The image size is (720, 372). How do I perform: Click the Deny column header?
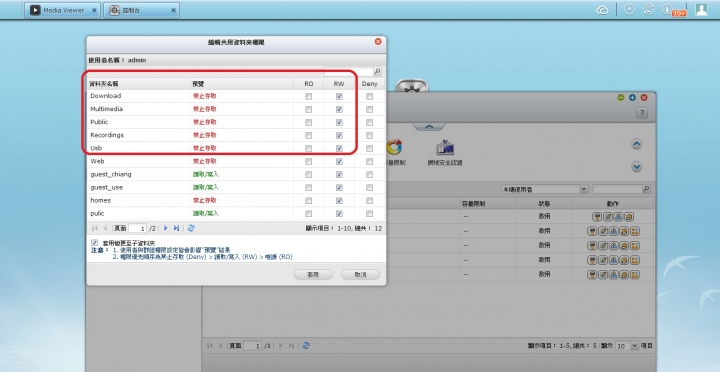(x=369, y=84)
